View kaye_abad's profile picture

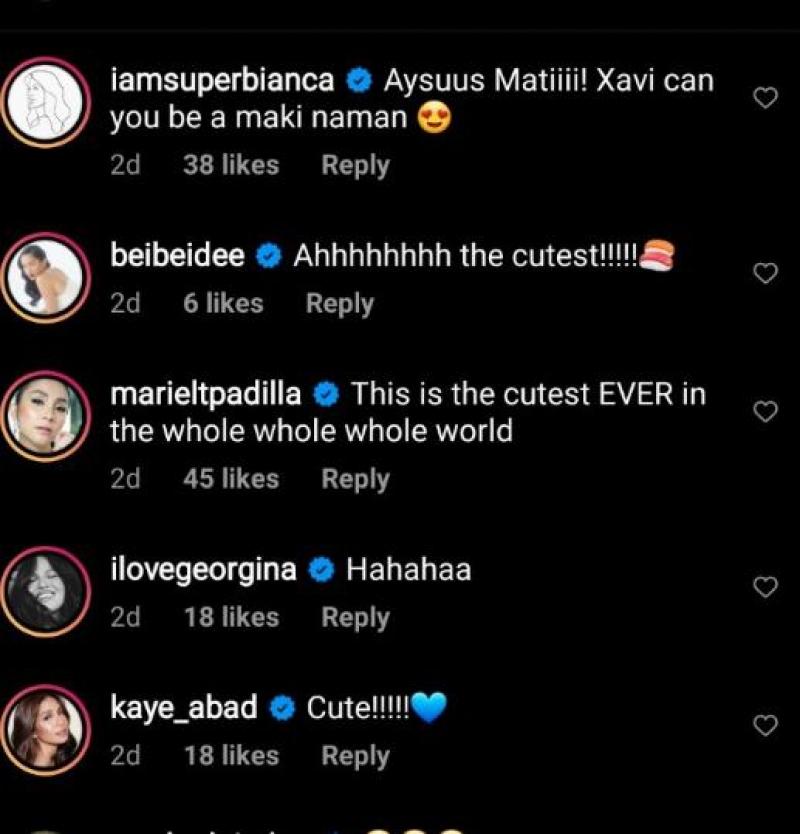50,728
